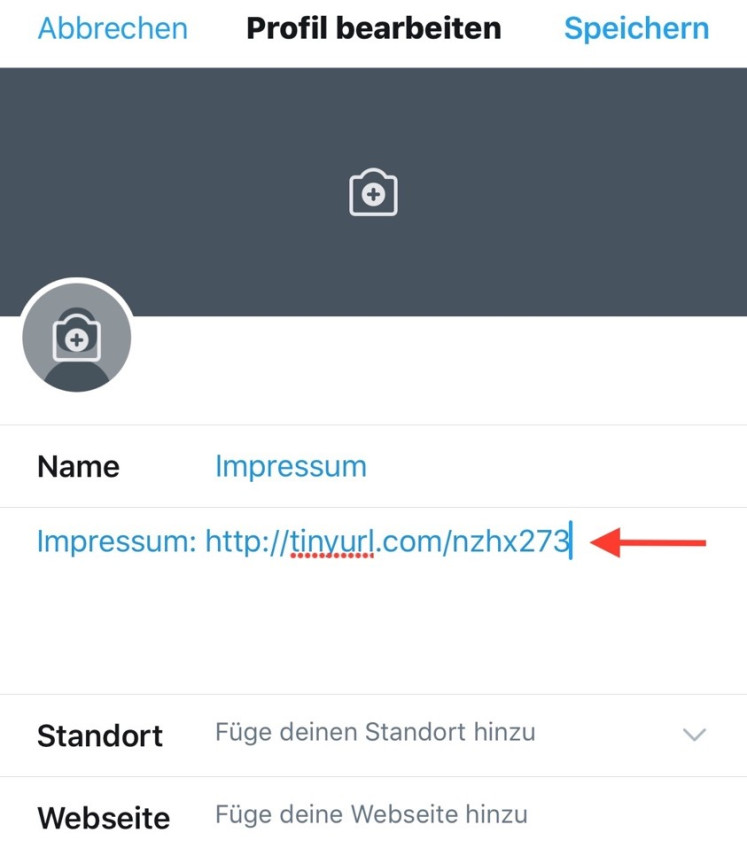Click the 'Profil bearbeiten' title
747x856 pixels.
pyautogui.click(x=374, y=28)
